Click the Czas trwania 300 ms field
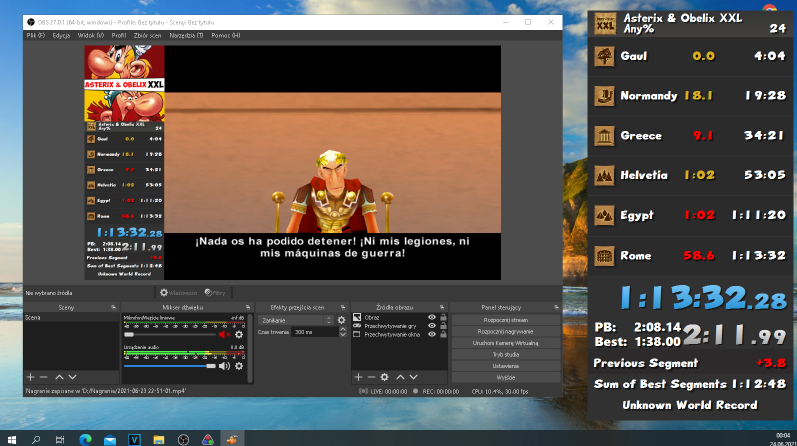The image size is (797, 446). coord(314,332)
